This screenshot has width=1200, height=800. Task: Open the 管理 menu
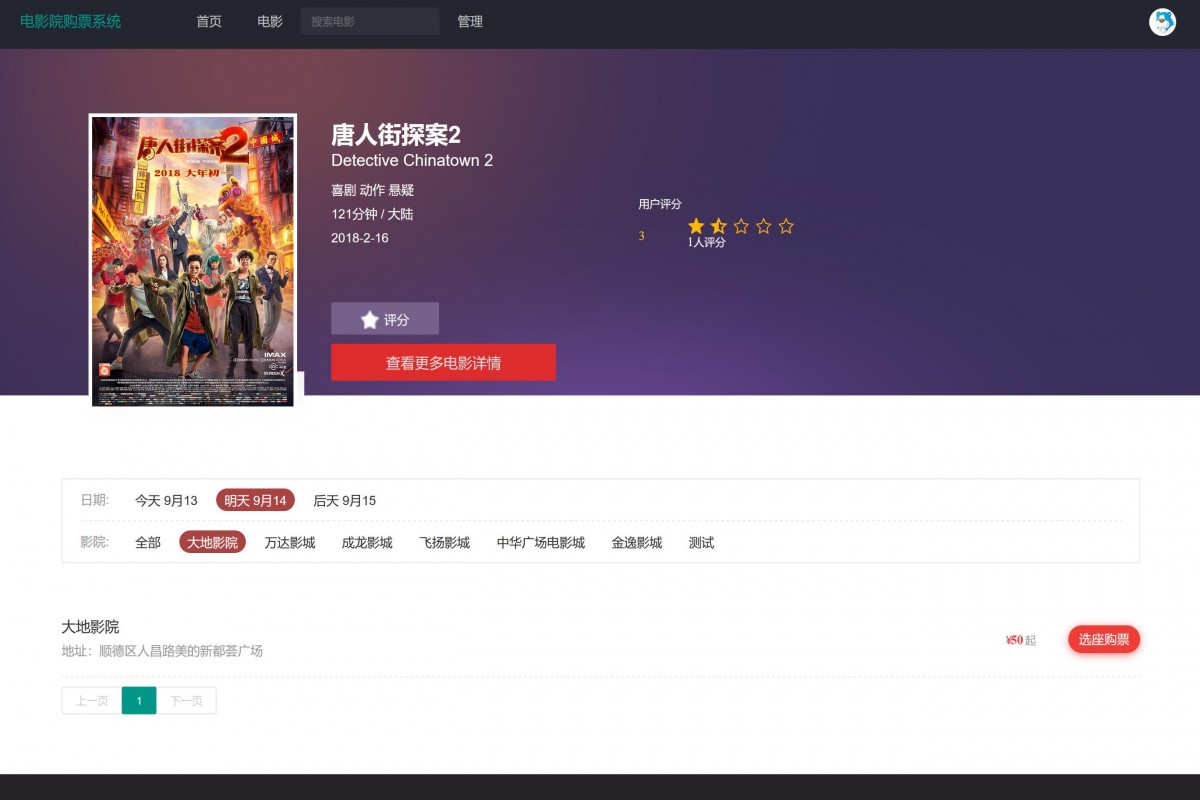(471, 22)
